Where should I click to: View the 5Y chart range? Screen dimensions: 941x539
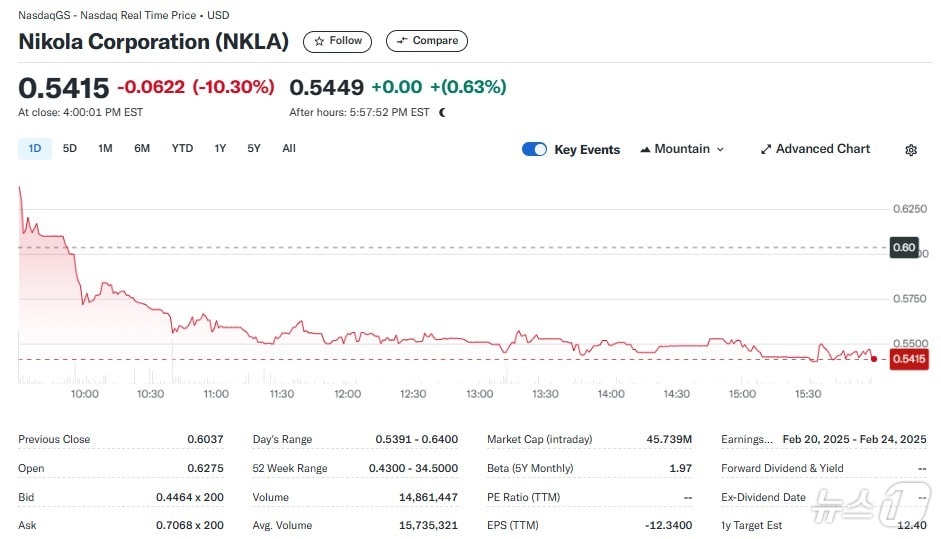coord(254,149)
